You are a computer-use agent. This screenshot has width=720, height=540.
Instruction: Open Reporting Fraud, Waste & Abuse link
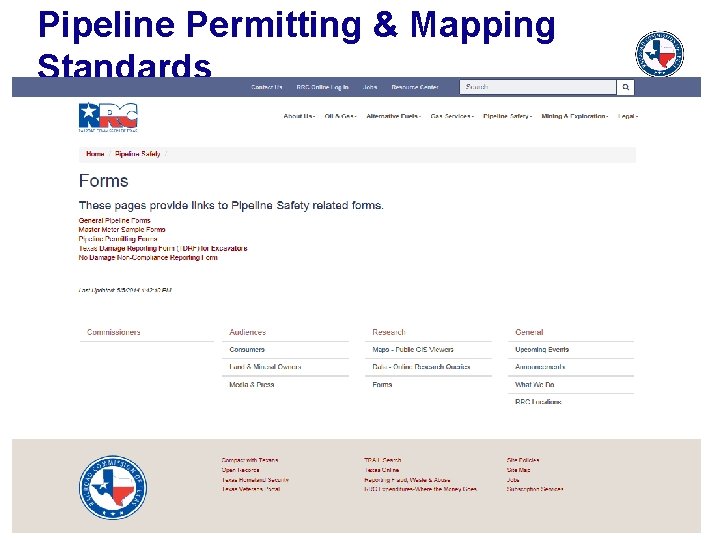pyautogui.click(x=407, y=480)
